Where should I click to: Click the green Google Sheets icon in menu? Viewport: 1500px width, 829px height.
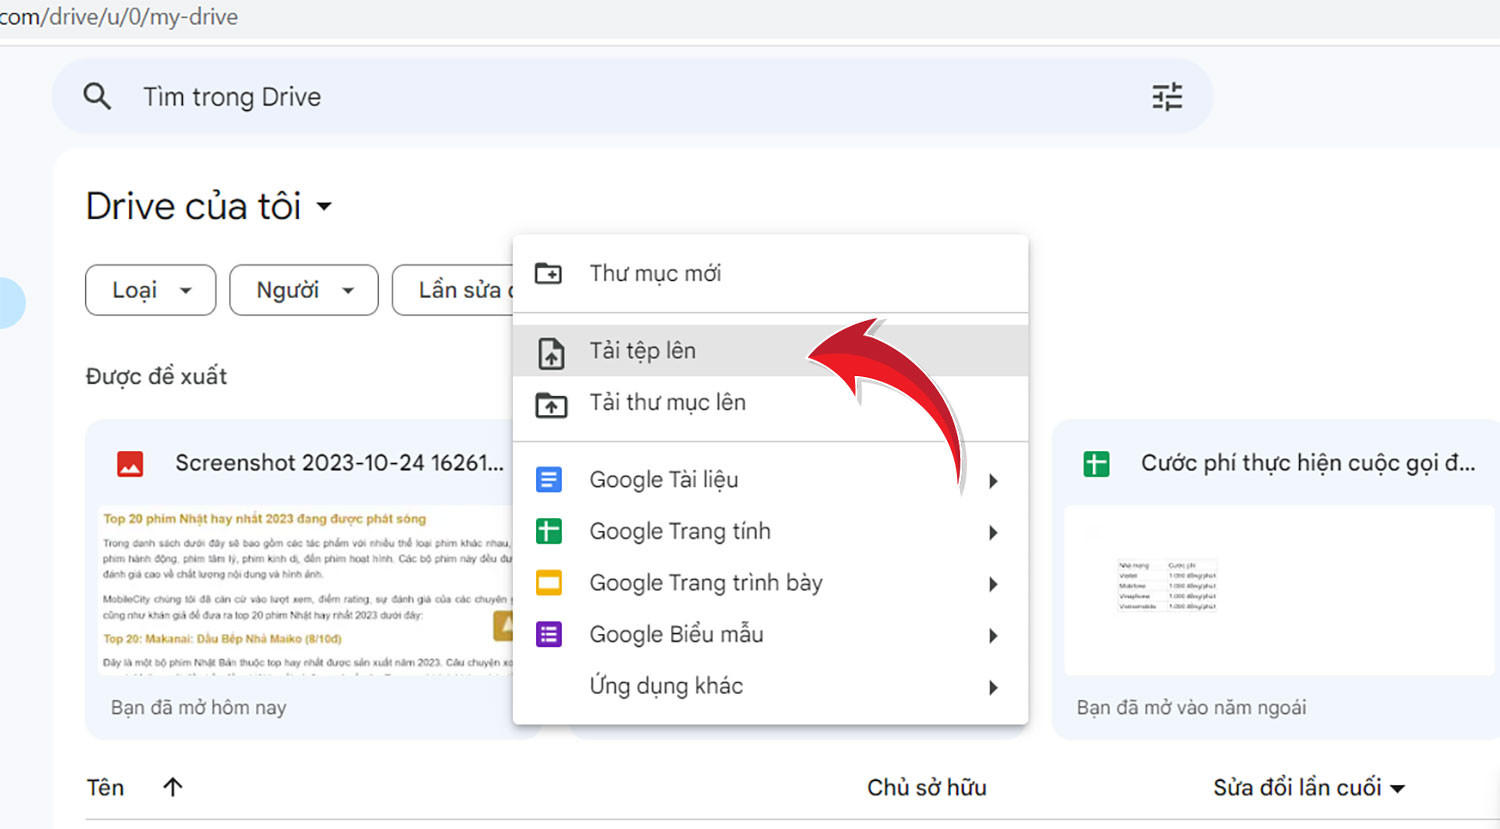[549, 531]
